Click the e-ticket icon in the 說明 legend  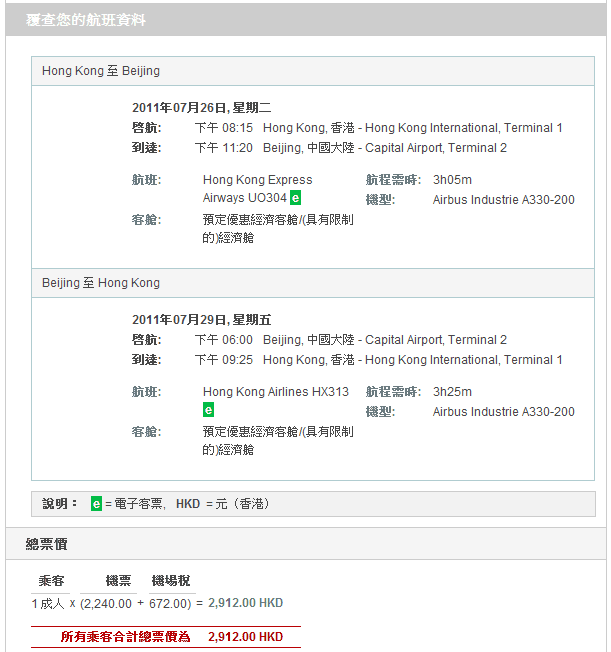tap(96, 504)
